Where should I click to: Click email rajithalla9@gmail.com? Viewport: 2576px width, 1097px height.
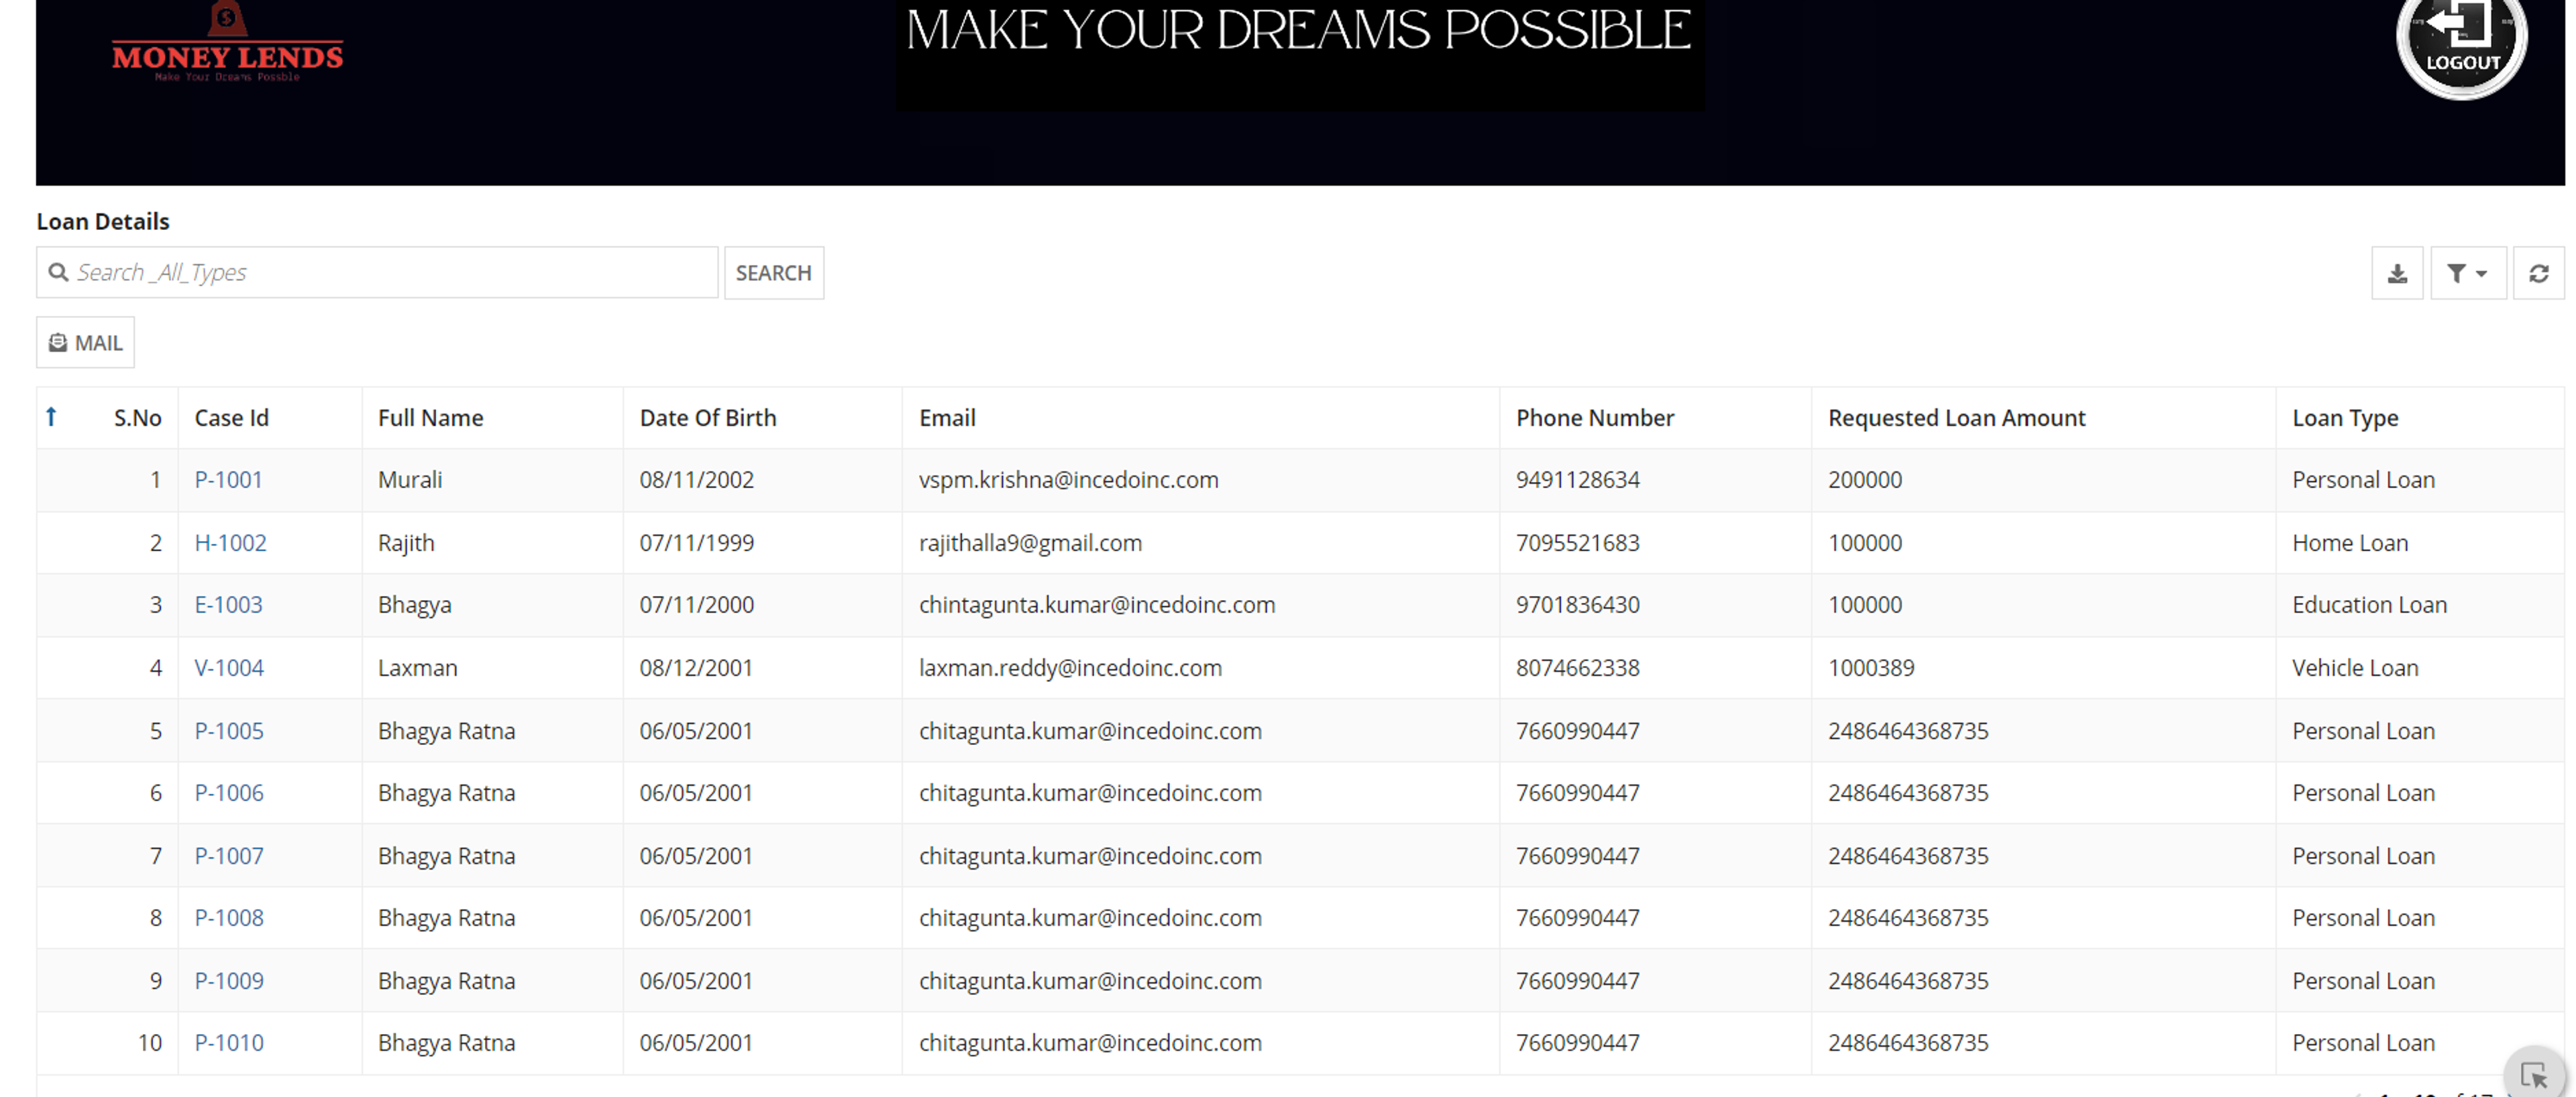[1030, 543]
